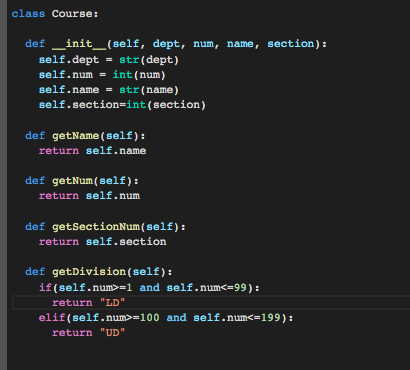The height and width of the screenshot is (370, 410).
Task: Click the 'if(self.num>=1 and self.num<=99):' line
Action: click(149, 287)
